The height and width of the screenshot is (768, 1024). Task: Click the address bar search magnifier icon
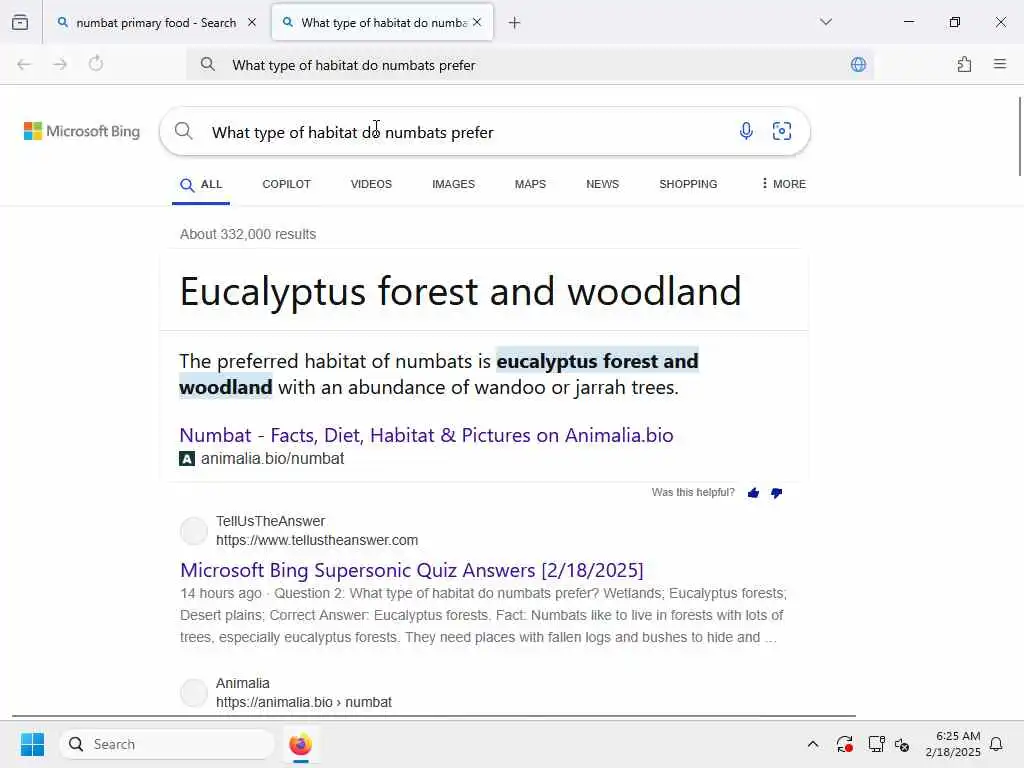208,64
